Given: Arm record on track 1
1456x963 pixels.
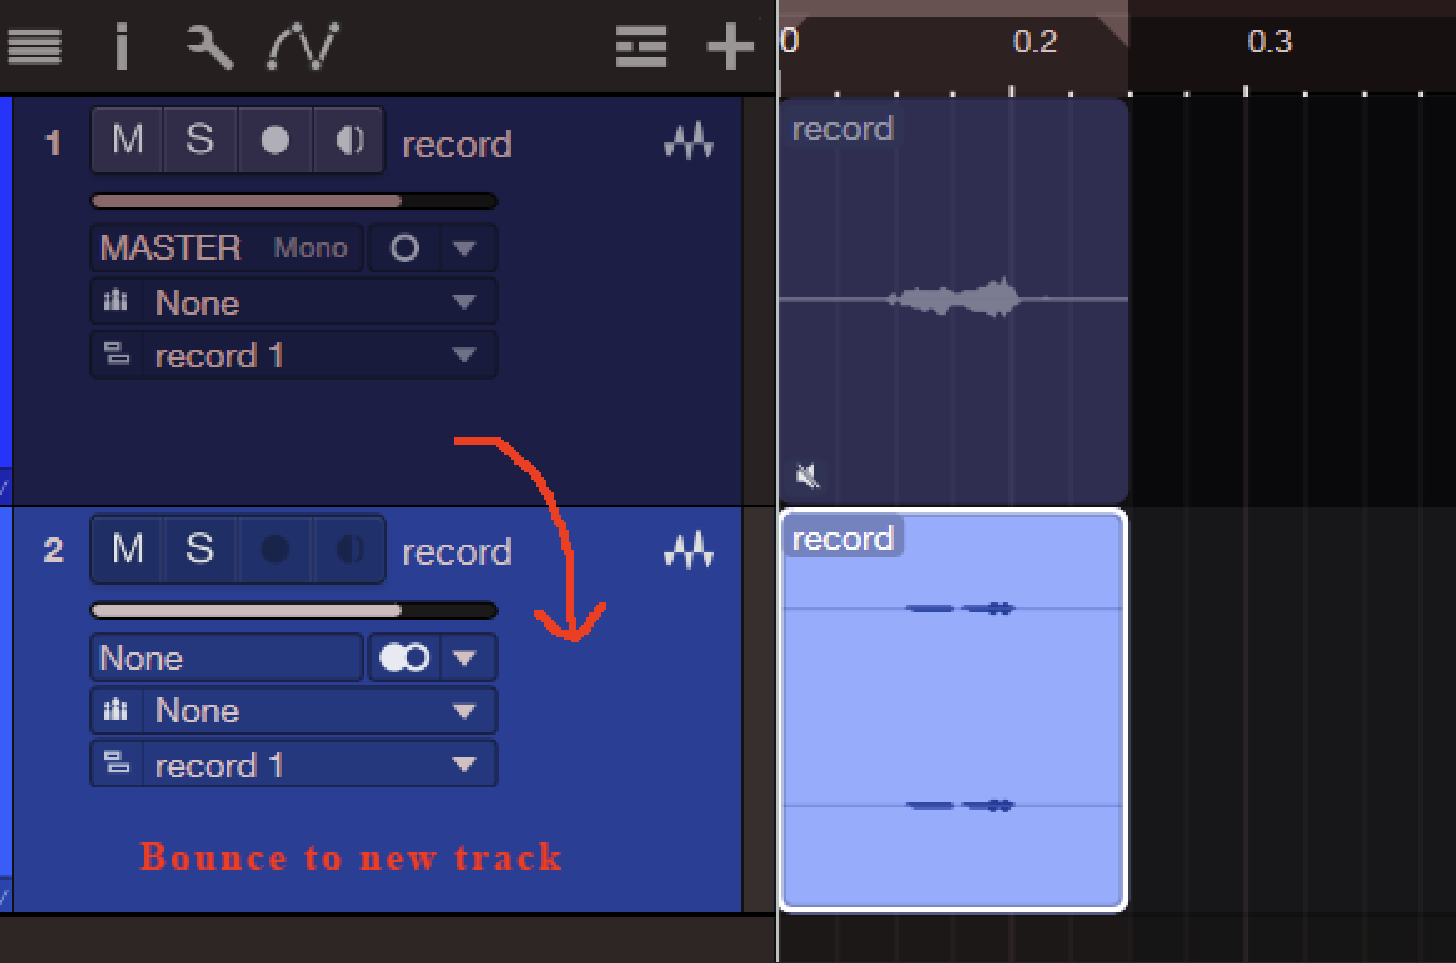Looking at the screenshot, I should (275, 140).
